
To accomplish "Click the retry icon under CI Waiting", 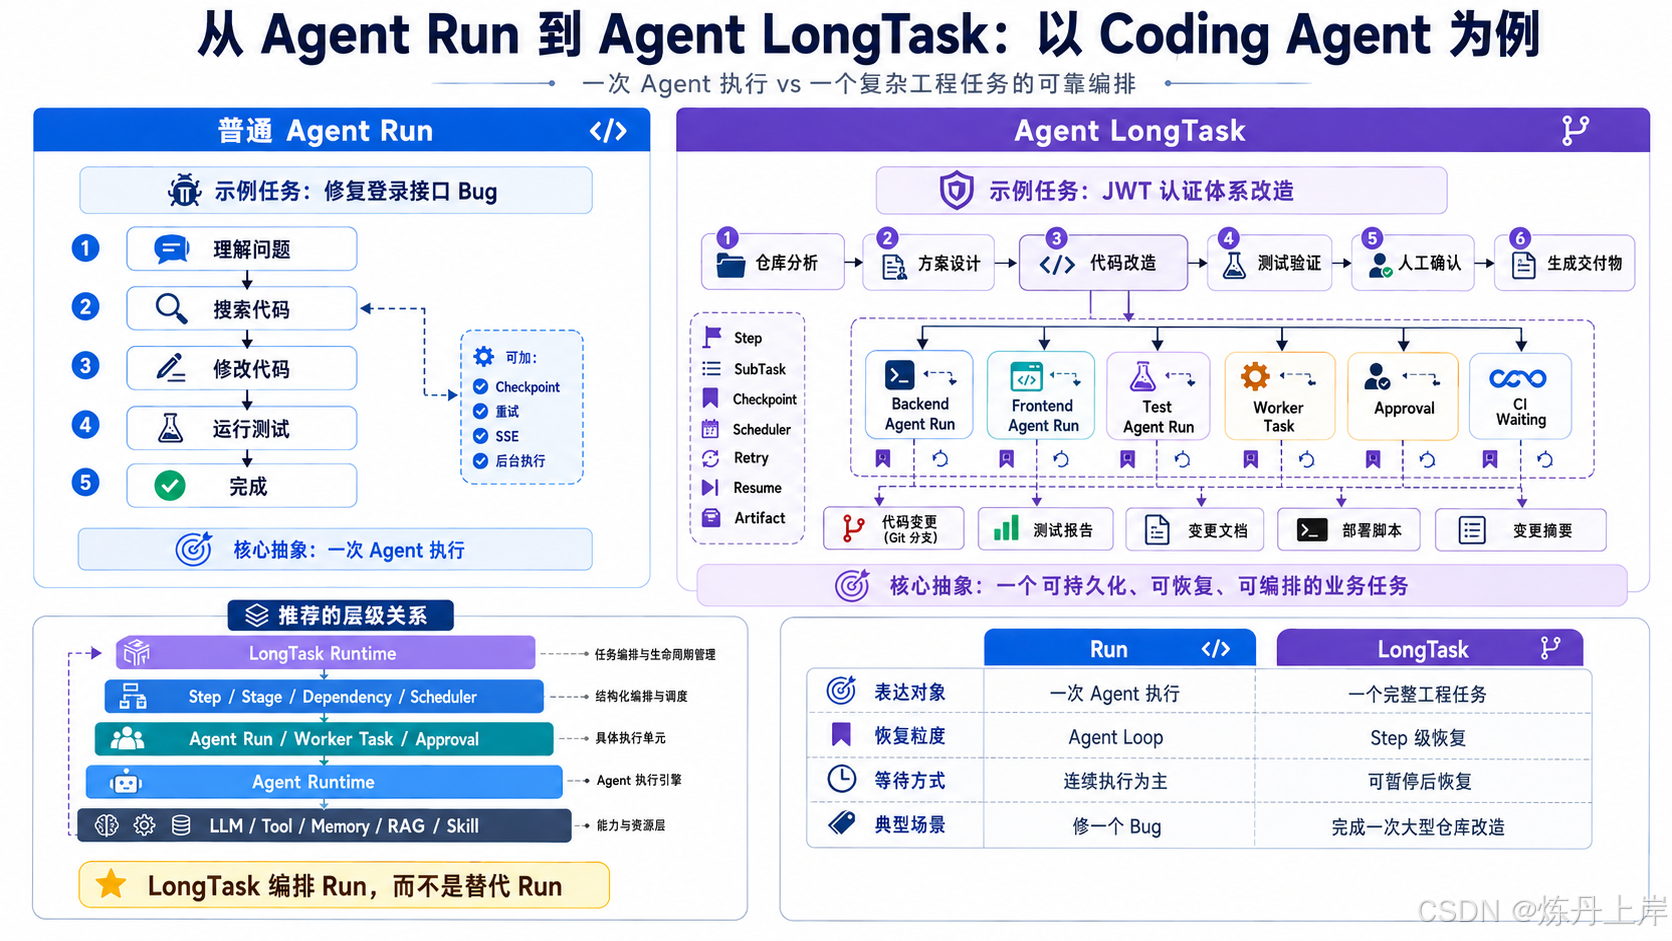I will pos(1544,459).
